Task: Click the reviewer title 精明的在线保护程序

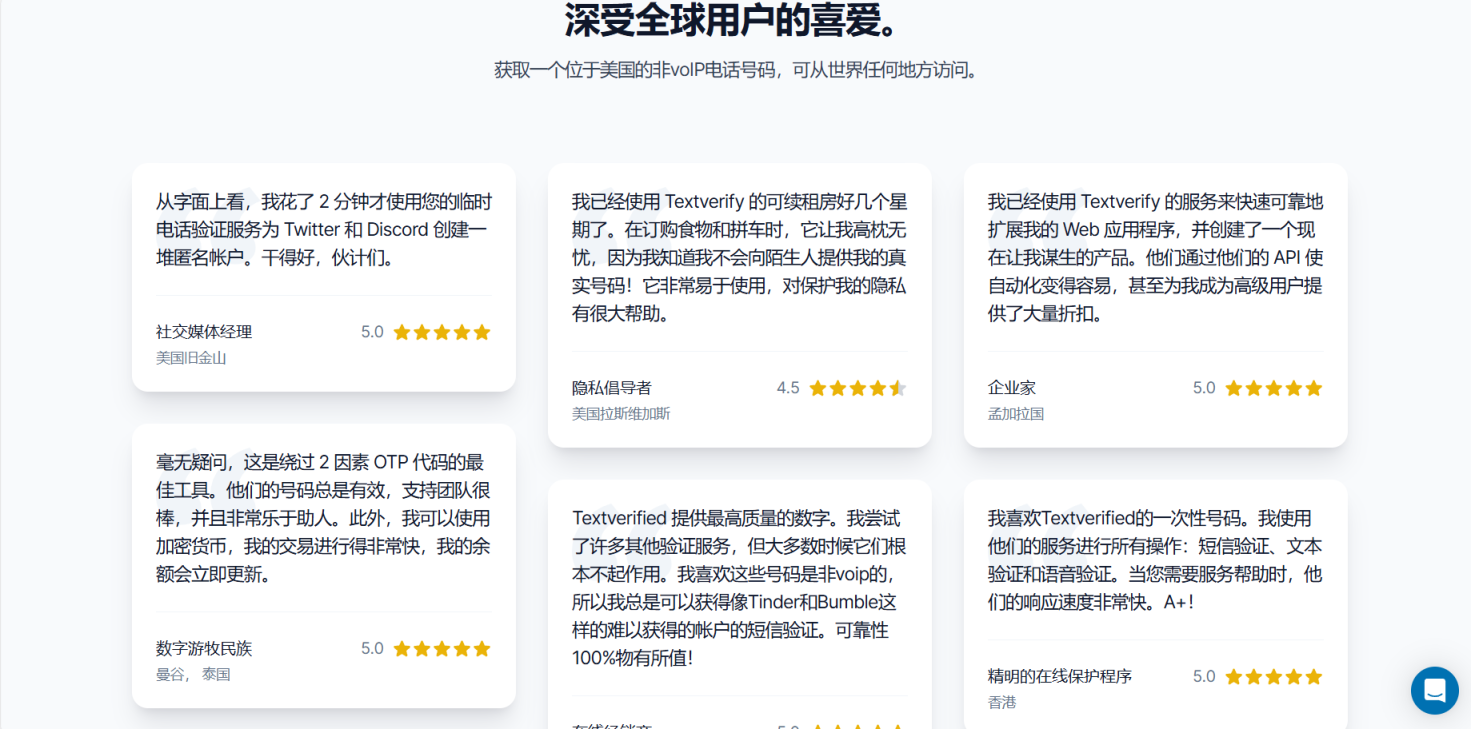Action: tap(1060, 676)
